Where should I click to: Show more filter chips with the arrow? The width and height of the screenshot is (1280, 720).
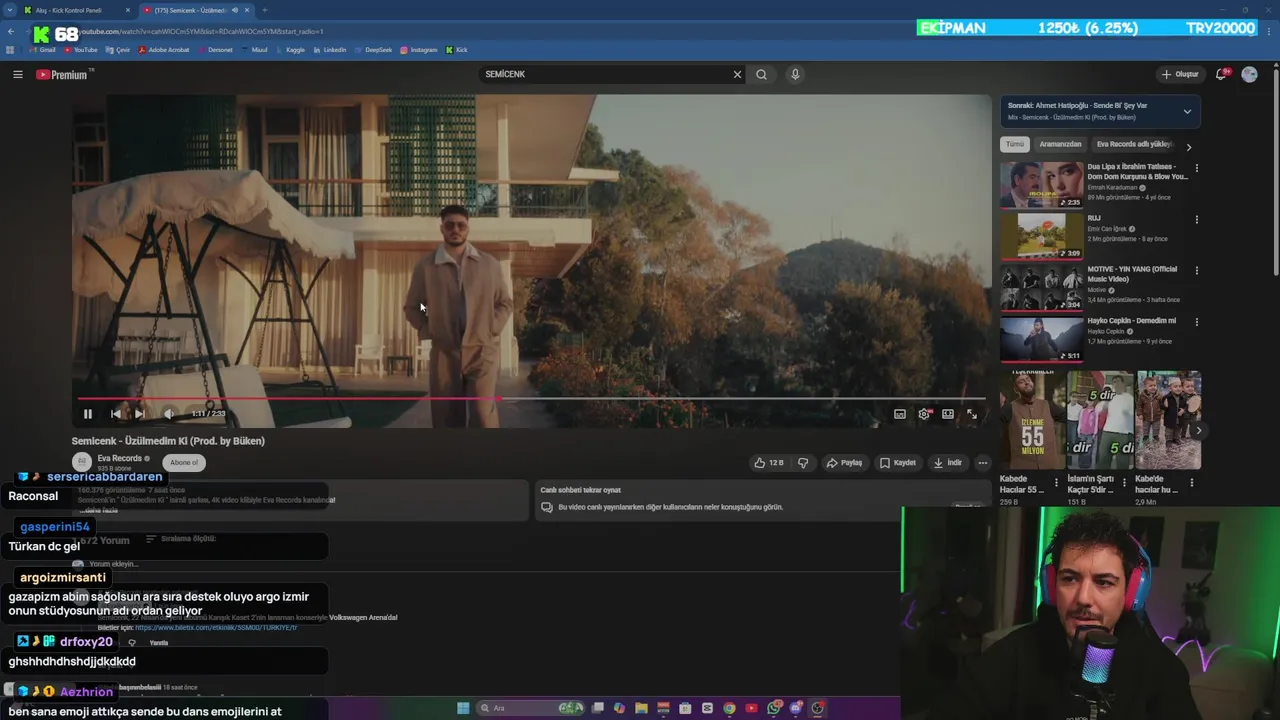1189,147
